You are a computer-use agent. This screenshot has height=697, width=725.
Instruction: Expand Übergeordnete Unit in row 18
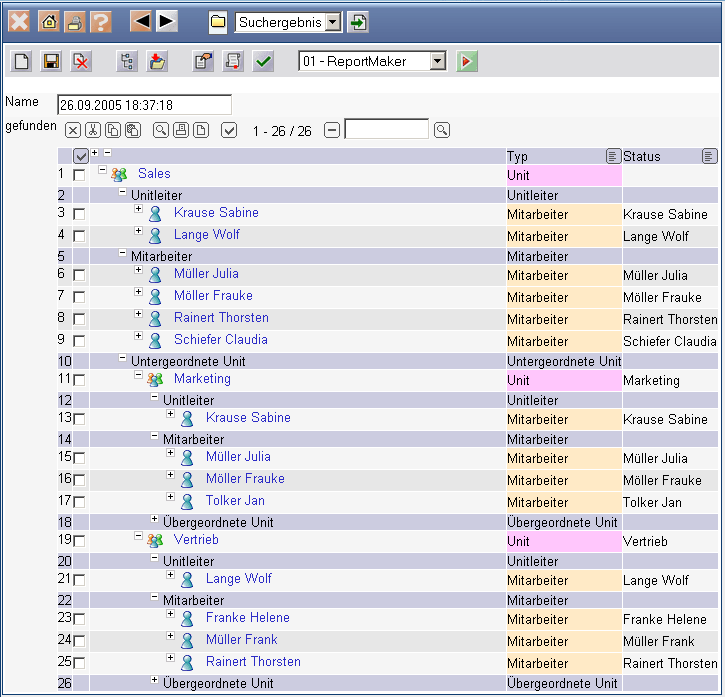(154, 520)
